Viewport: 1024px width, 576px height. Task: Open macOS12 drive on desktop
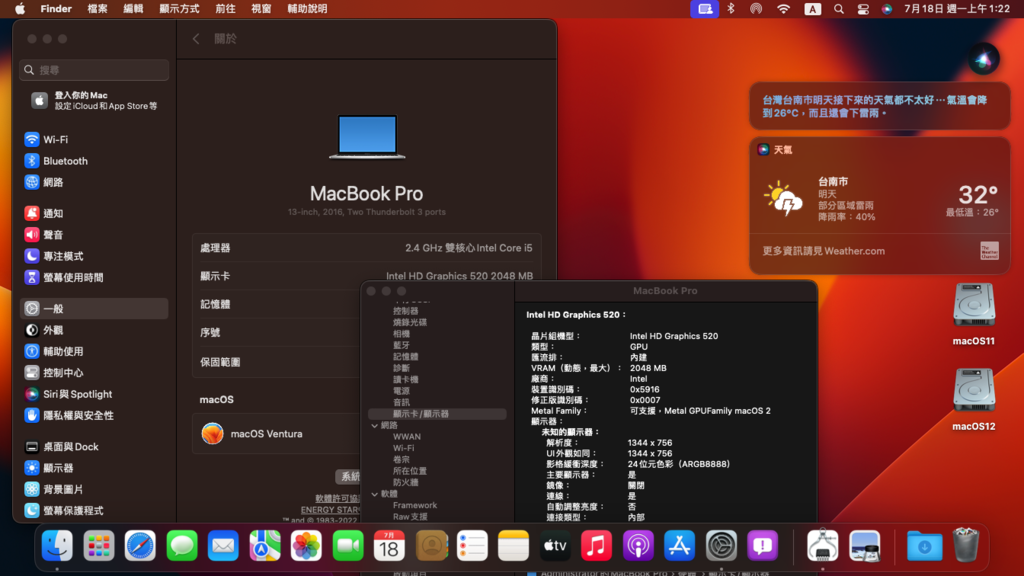(974, 399)
